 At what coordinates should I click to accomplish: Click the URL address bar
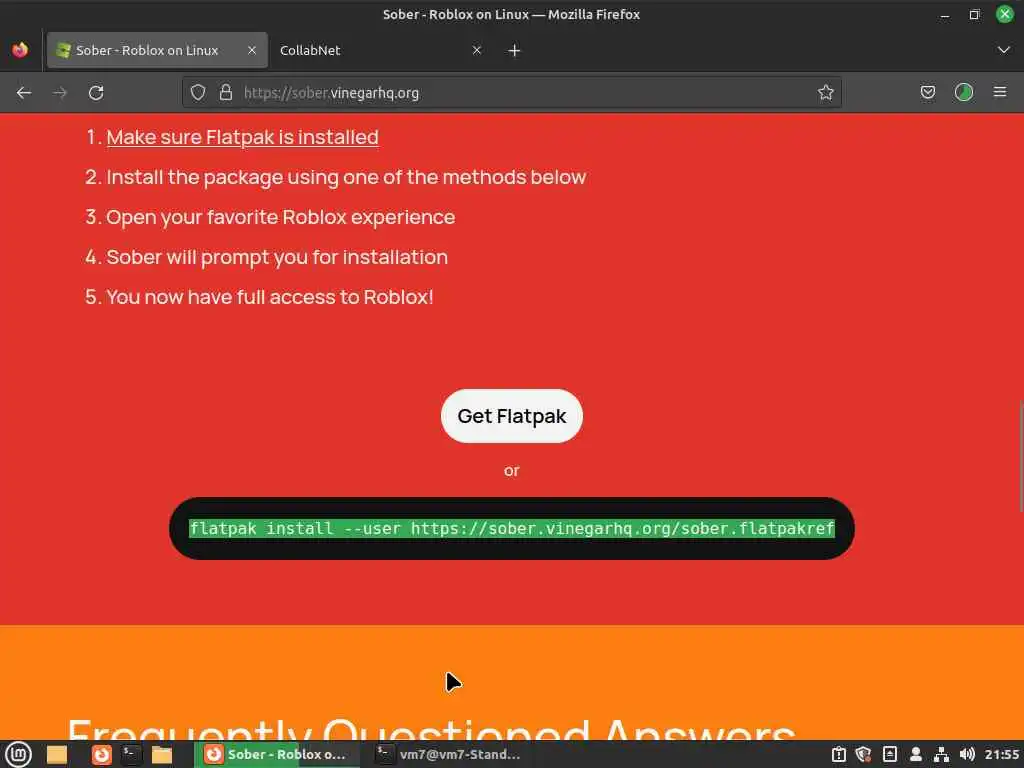[511, 93]
